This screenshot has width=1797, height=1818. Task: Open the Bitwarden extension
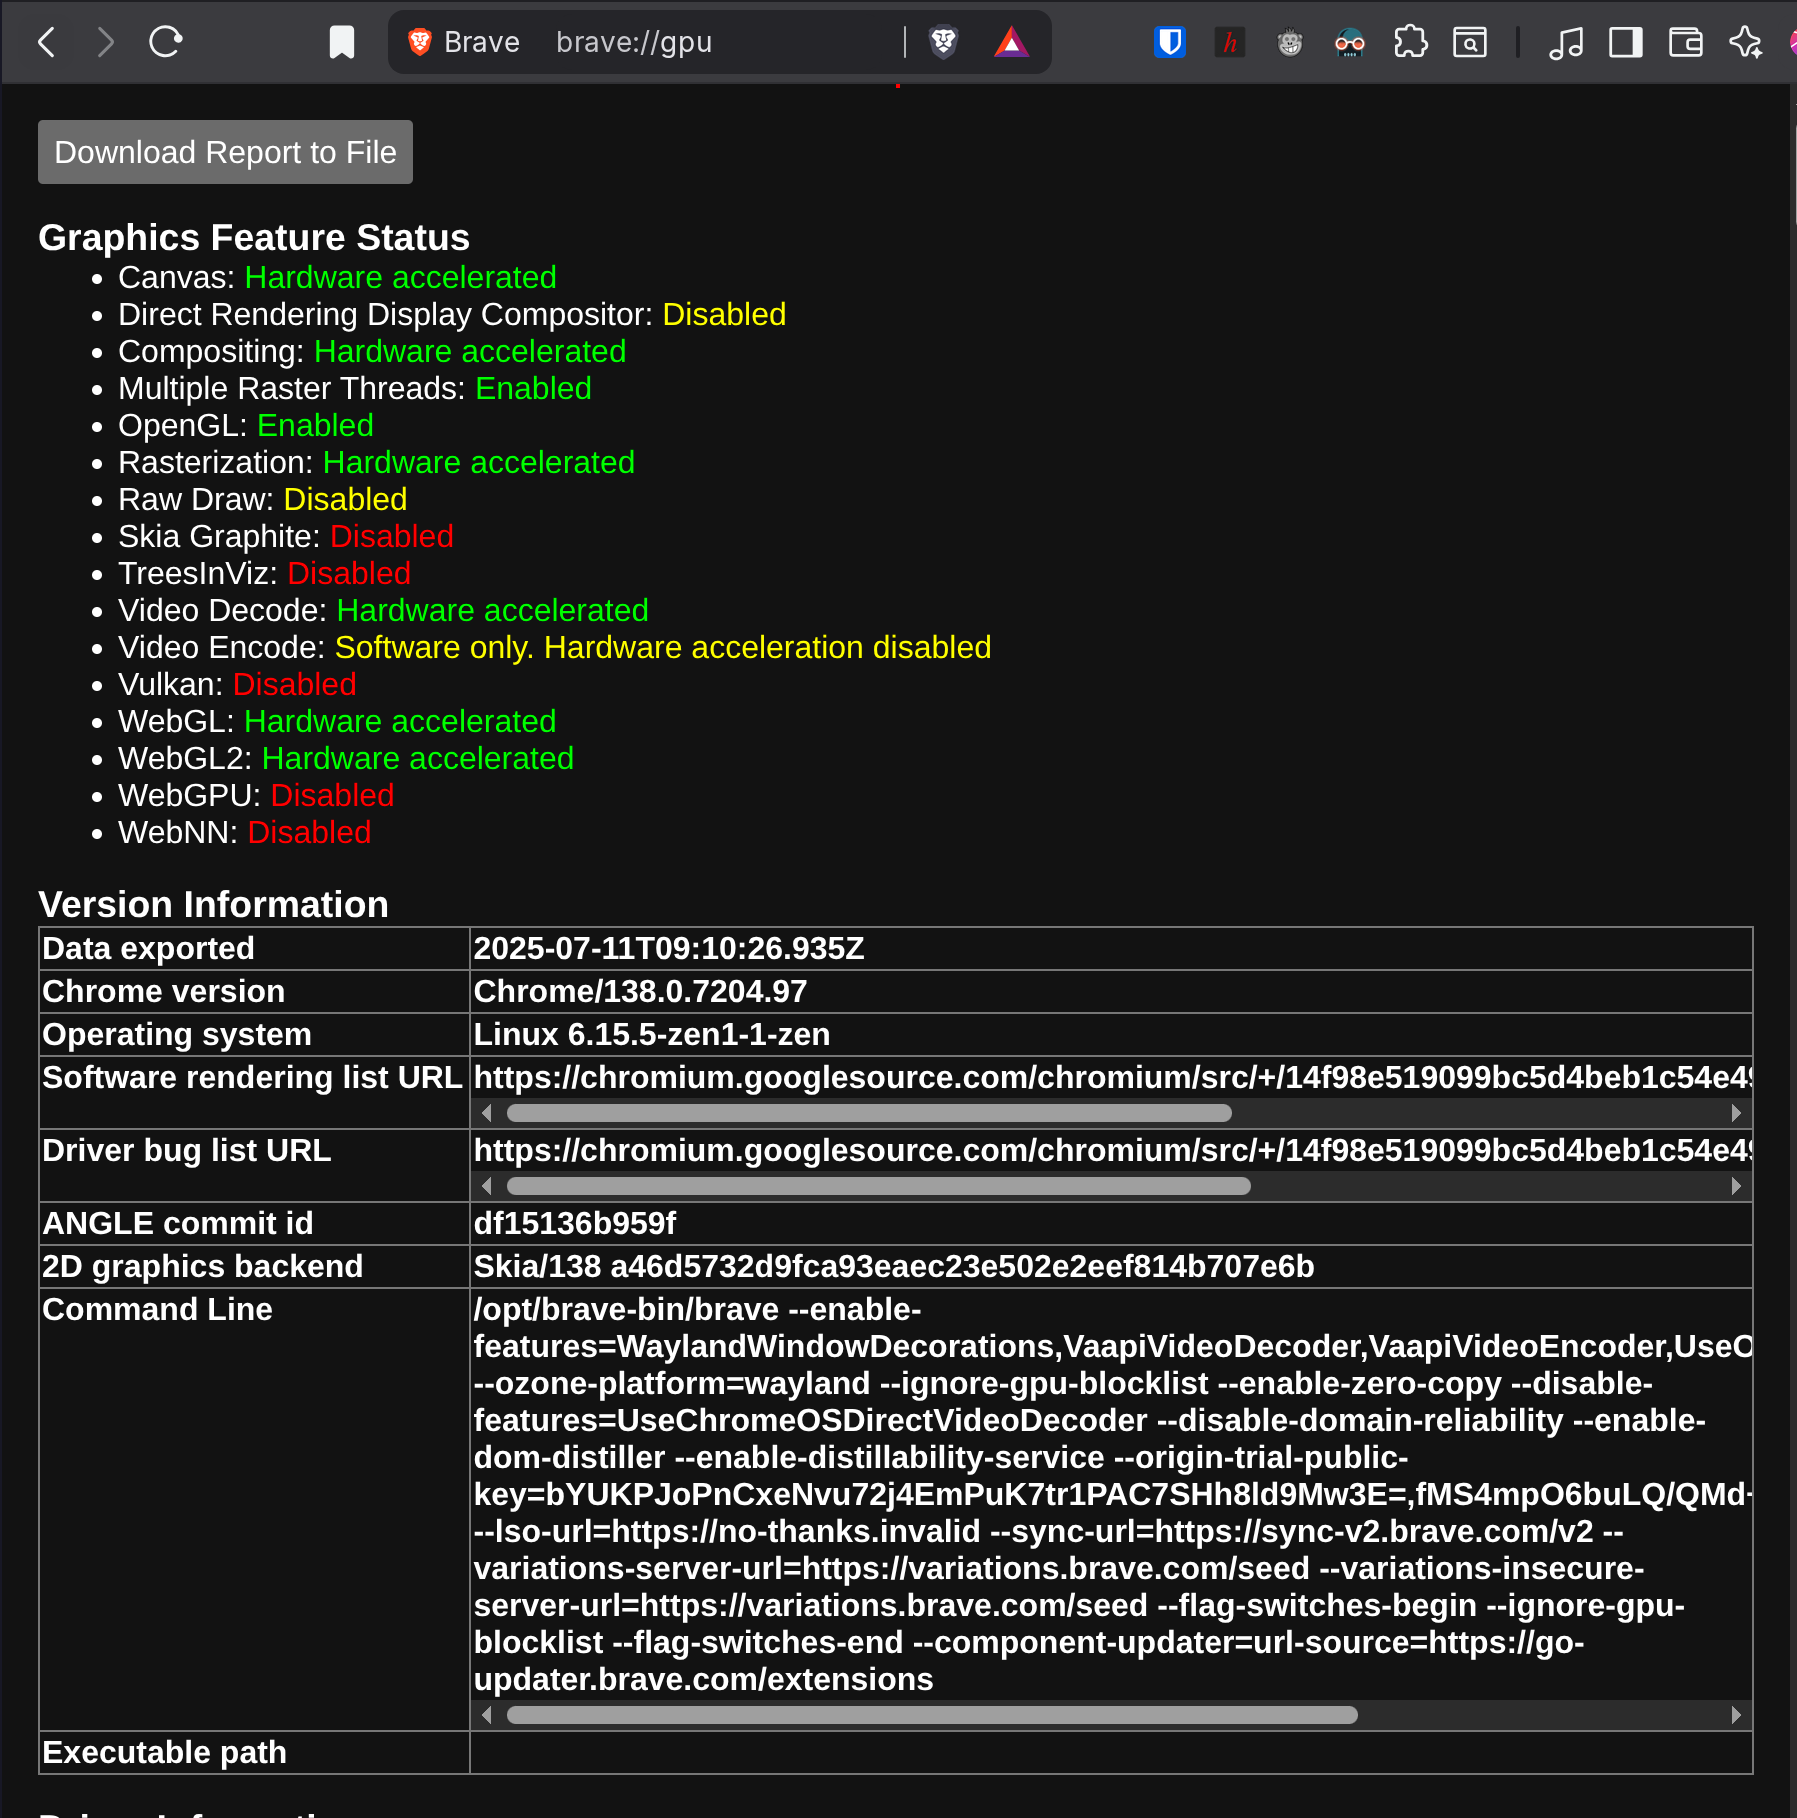(1169, 42)
